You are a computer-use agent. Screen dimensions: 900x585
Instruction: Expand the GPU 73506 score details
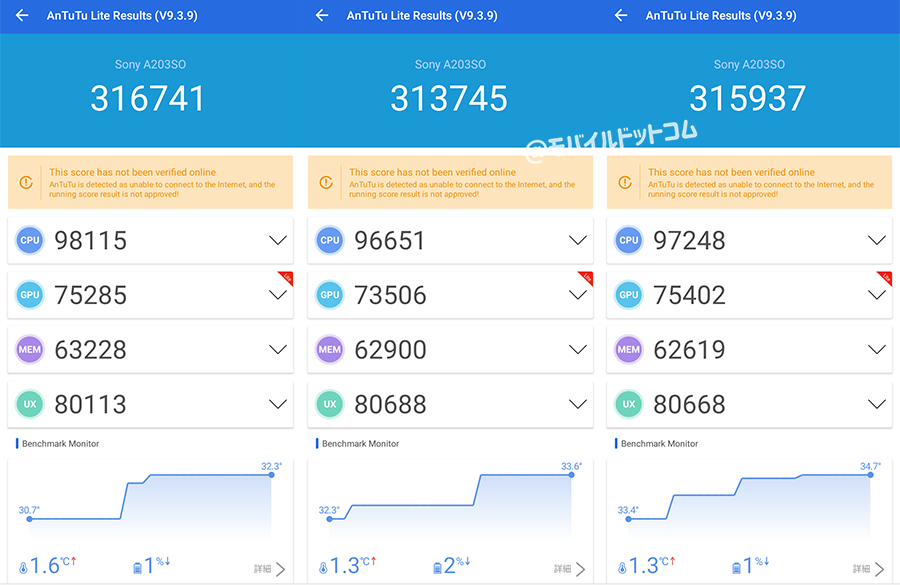pos(578,295)
